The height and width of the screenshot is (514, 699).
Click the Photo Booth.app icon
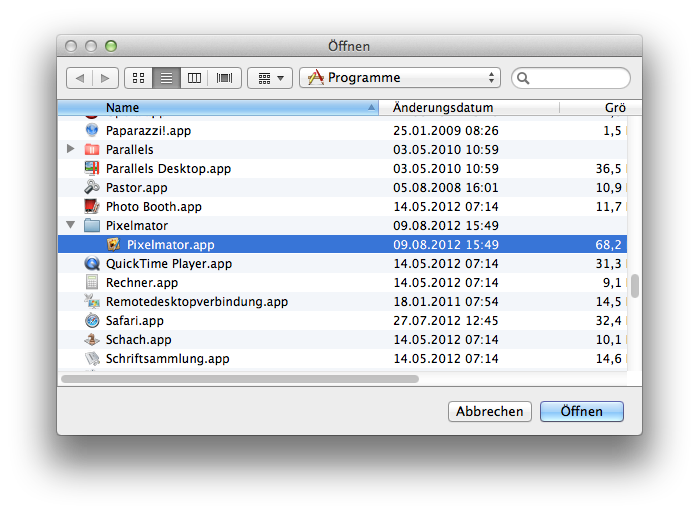pyautogui.click(x=92, y=207)
